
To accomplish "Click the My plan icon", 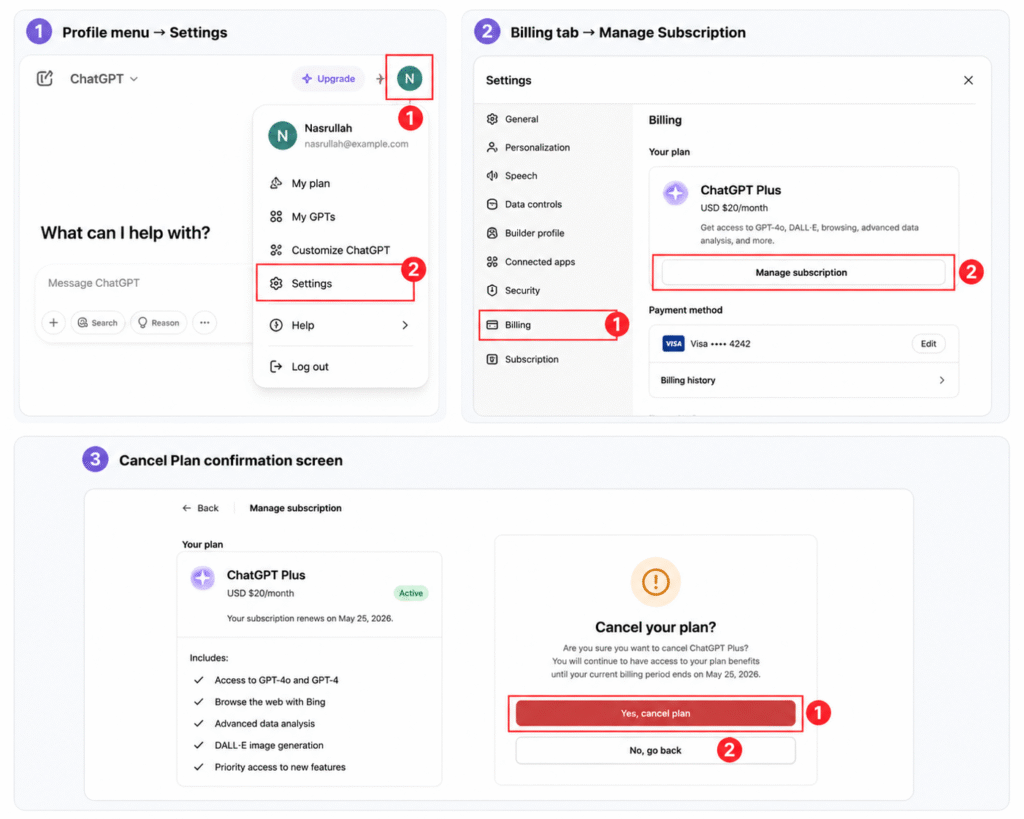I will [276, 184].
